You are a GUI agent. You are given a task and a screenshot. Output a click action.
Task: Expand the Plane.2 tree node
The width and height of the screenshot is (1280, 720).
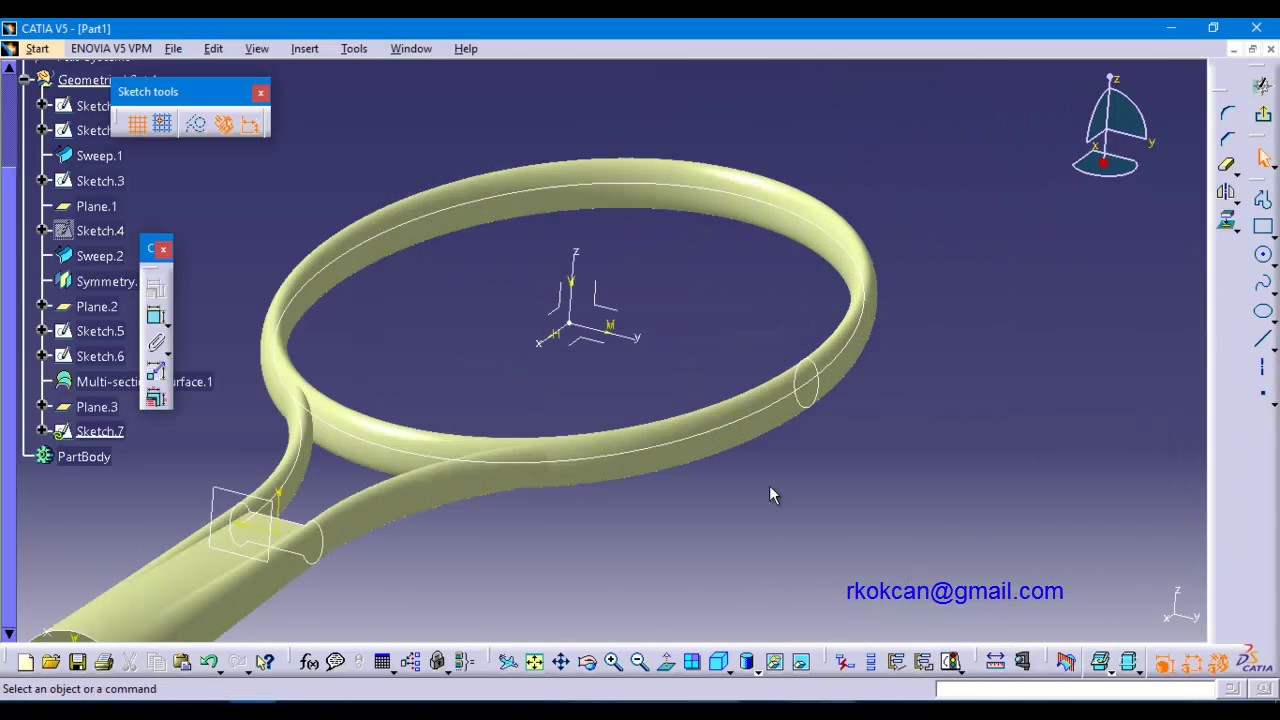tap(42, 305)
